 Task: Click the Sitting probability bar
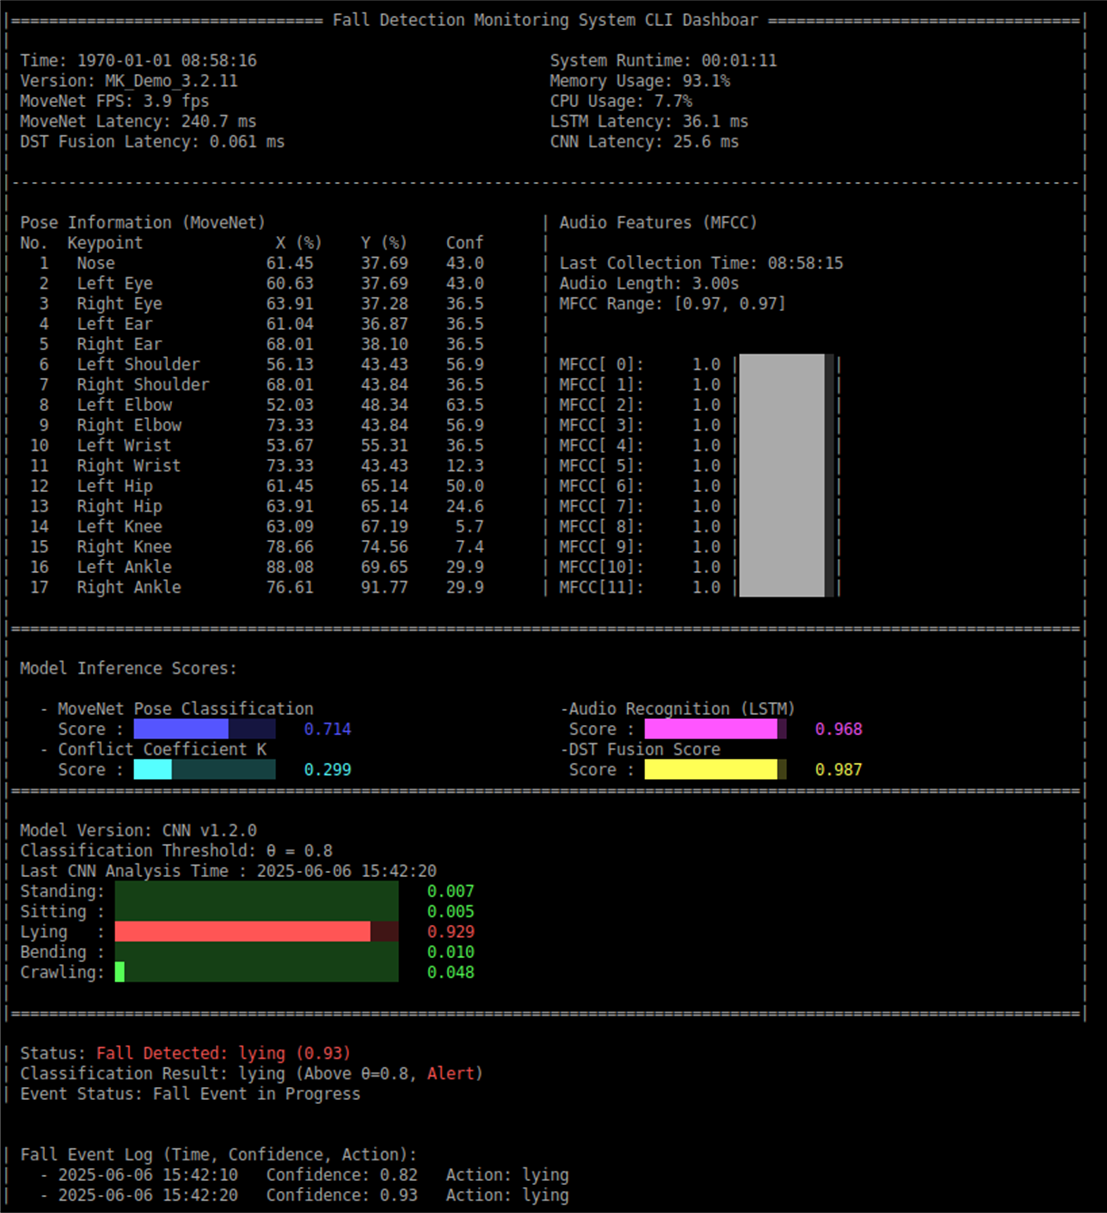(x=257, y=911)
